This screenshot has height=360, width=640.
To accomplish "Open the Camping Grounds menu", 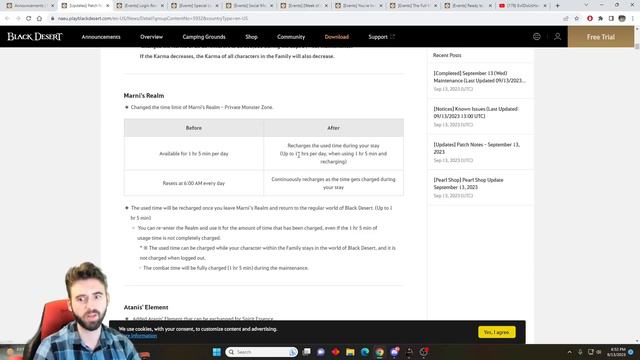I will coord(204,37).
